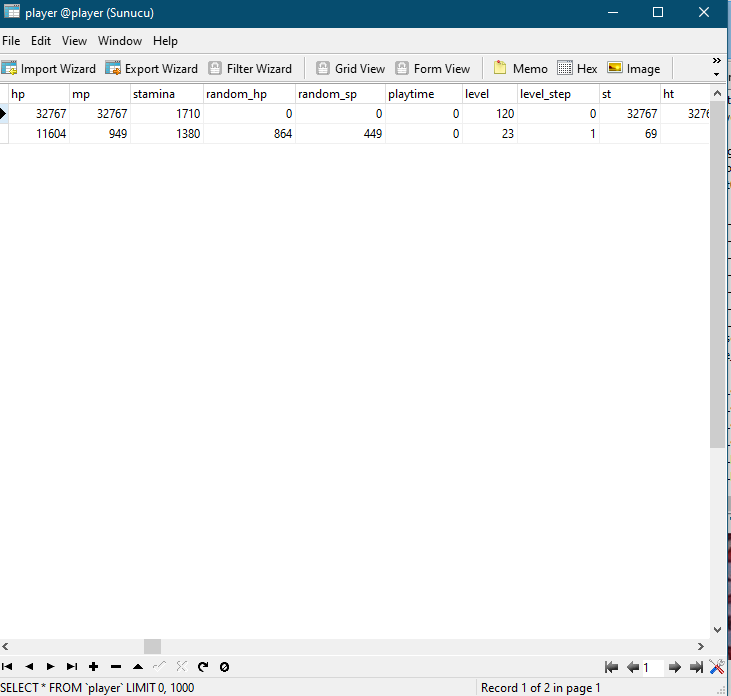The height and width of the screenshot is (696, 731).
Task: Expand the toolbar overflow chevron
Action: coord(717,61)
